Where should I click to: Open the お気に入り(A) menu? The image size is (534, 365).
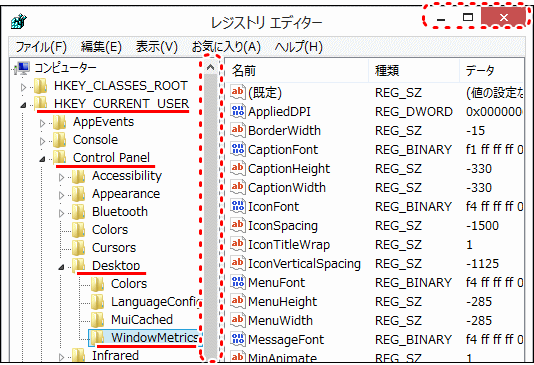[x=226, y=47]
